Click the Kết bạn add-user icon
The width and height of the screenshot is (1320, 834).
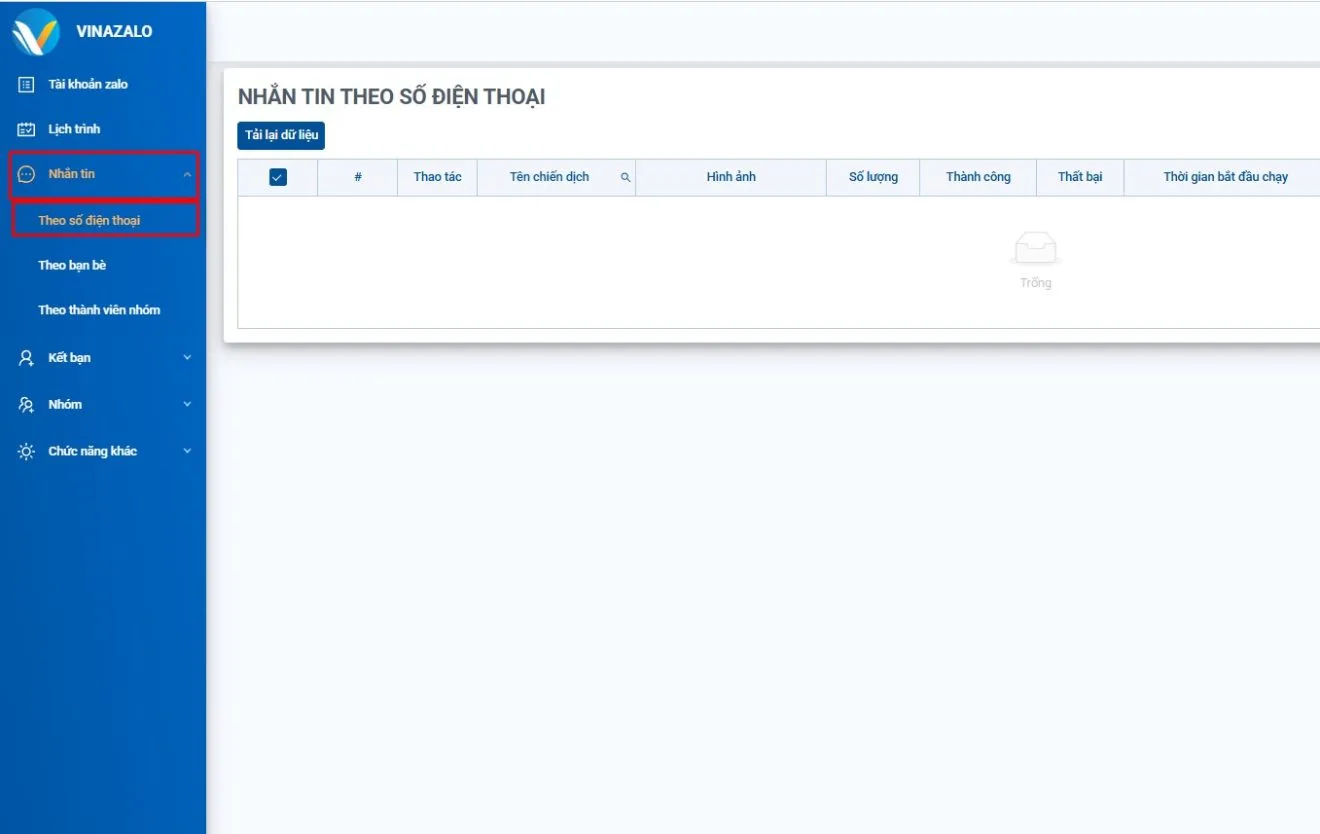coord(27,358)
